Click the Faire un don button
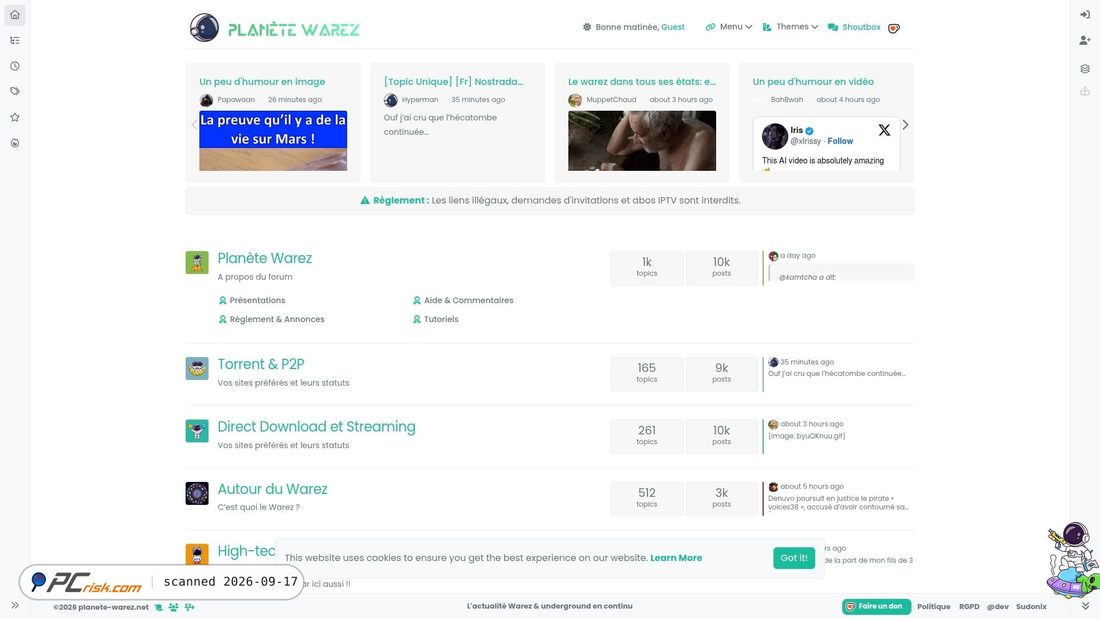The image size is (1100, 619). (x=876, y=606)
